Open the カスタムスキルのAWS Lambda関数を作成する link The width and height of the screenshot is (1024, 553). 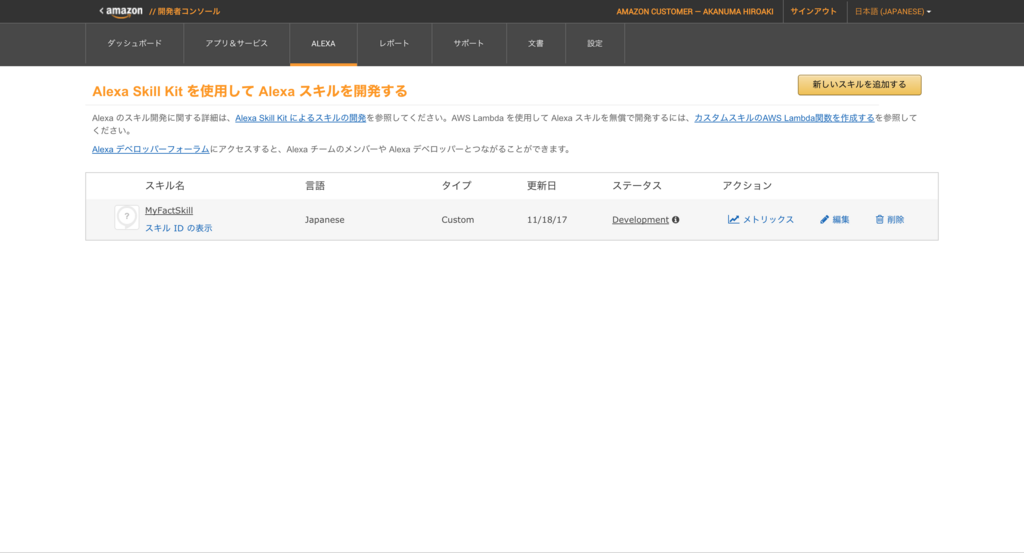[x=784, y=118]
